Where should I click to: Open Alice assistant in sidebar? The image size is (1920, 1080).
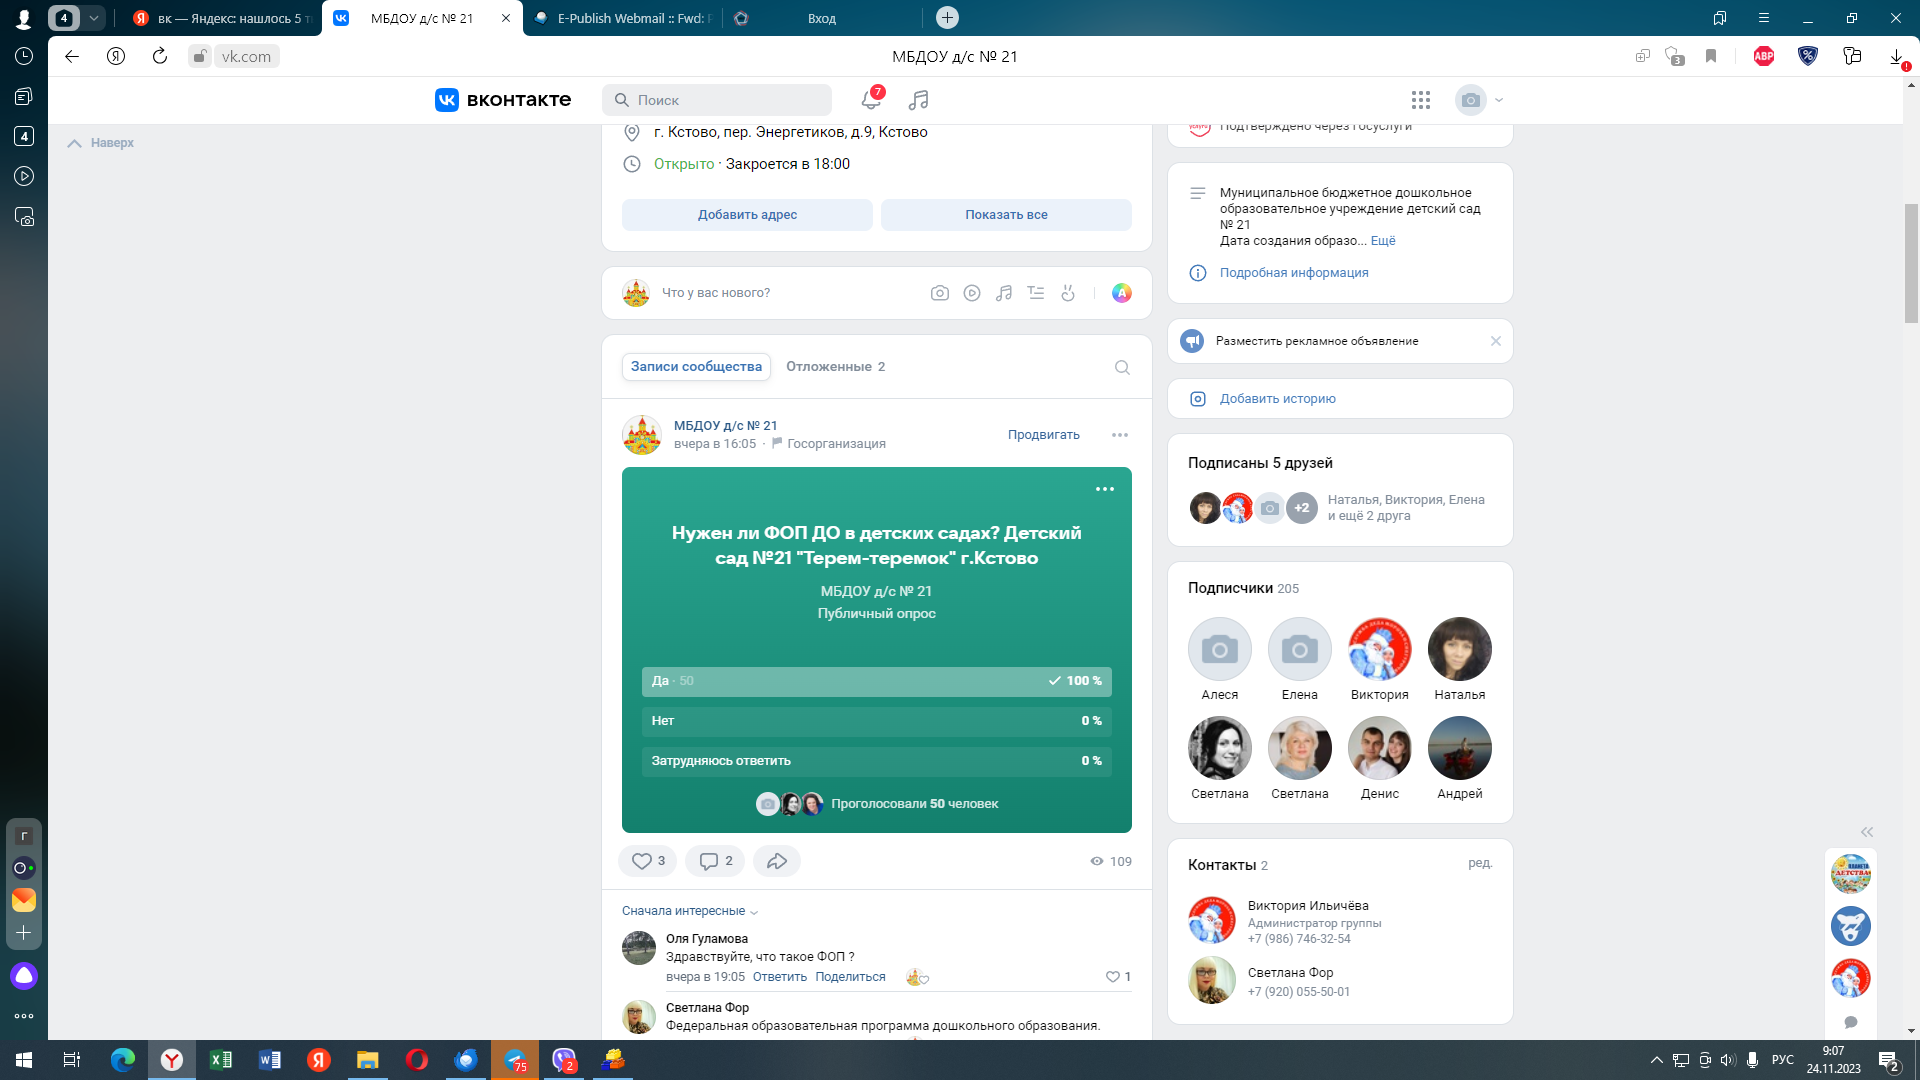24,976
